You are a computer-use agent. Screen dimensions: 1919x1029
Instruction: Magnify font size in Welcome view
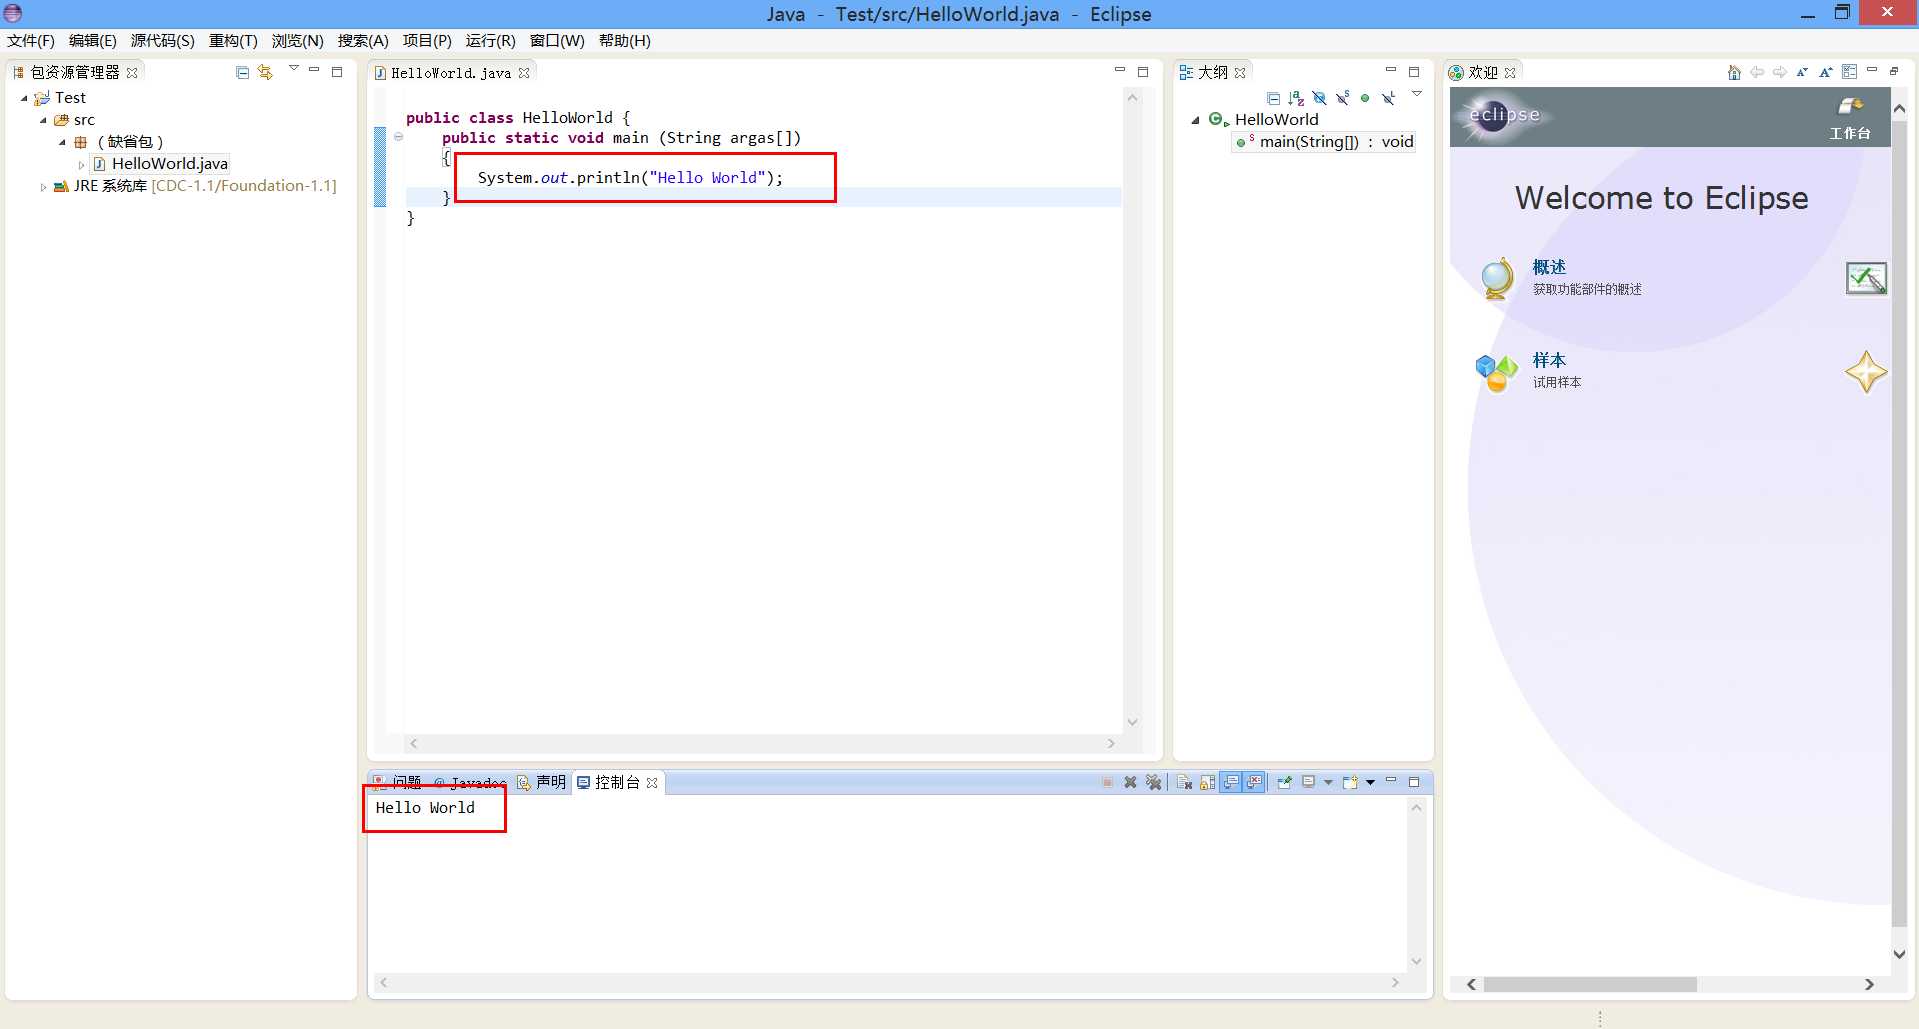point(1826,72)
